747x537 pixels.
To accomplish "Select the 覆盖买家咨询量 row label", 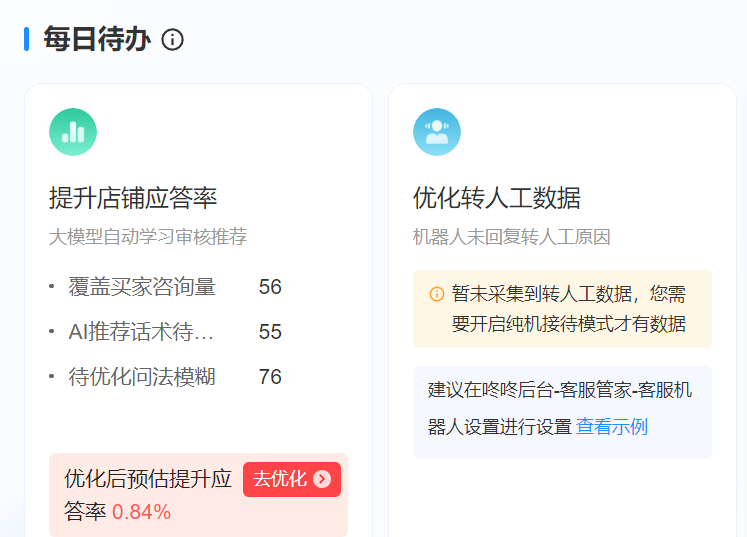I will [142, 287].
